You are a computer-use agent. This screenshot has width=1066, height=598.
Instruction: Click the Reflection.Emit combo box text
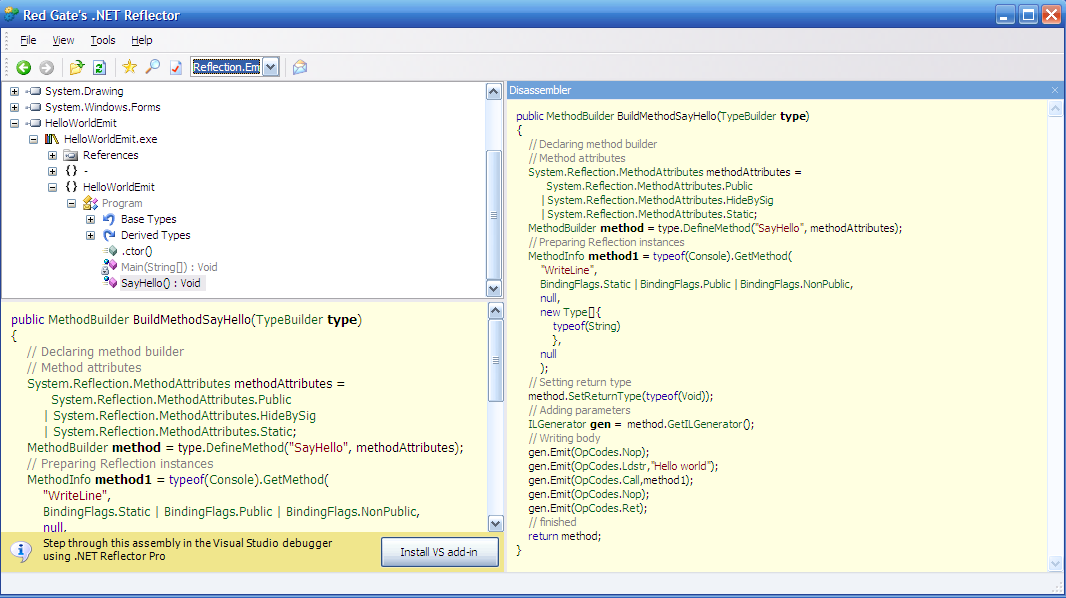pyautogui.click(x=226, y=67)
